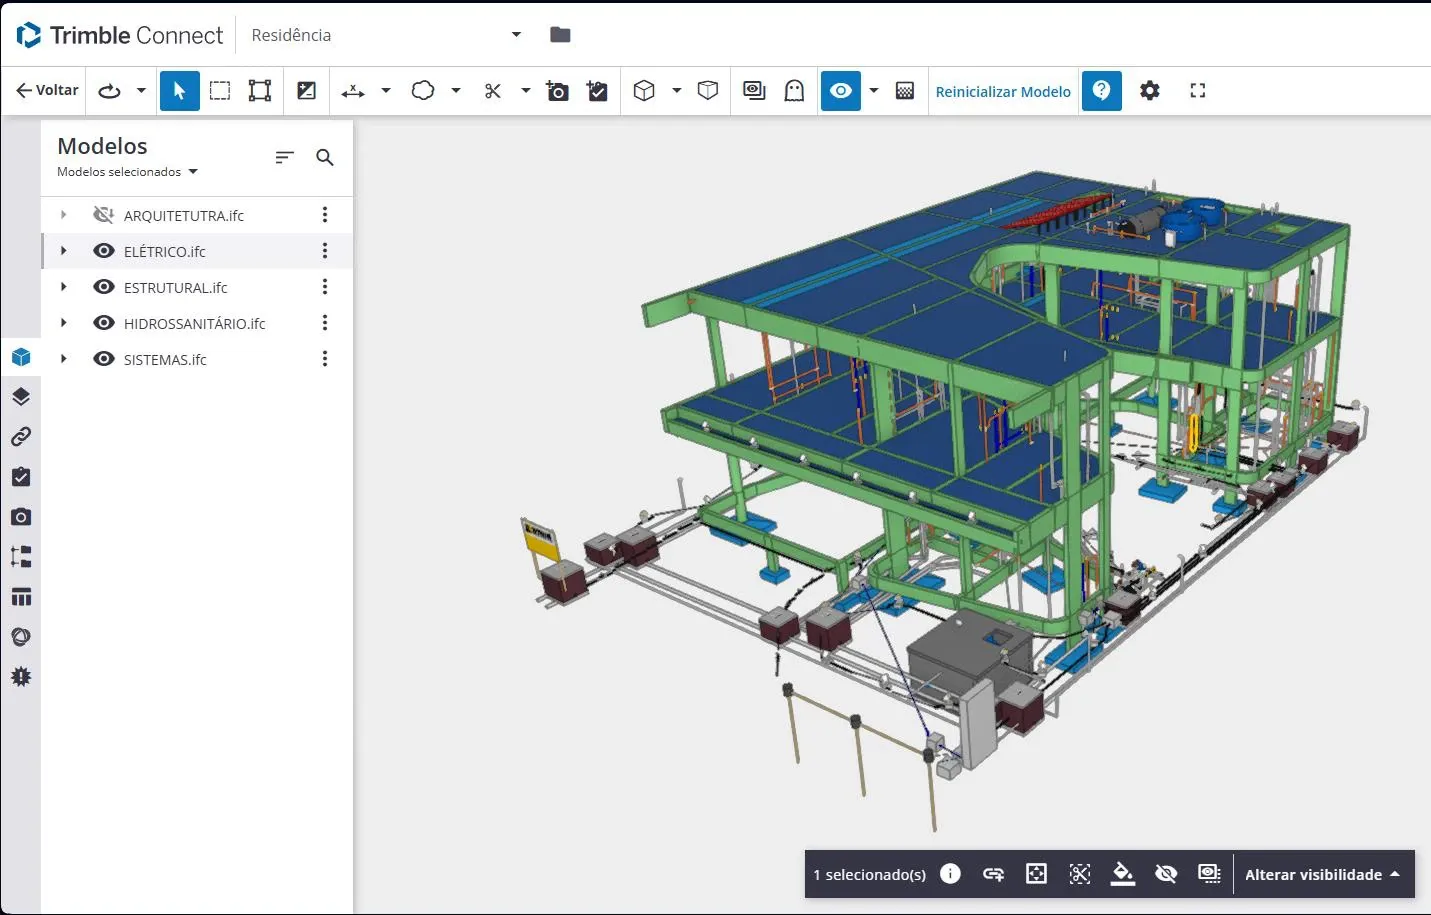Open the help question mark

(x=1102, y=91)
